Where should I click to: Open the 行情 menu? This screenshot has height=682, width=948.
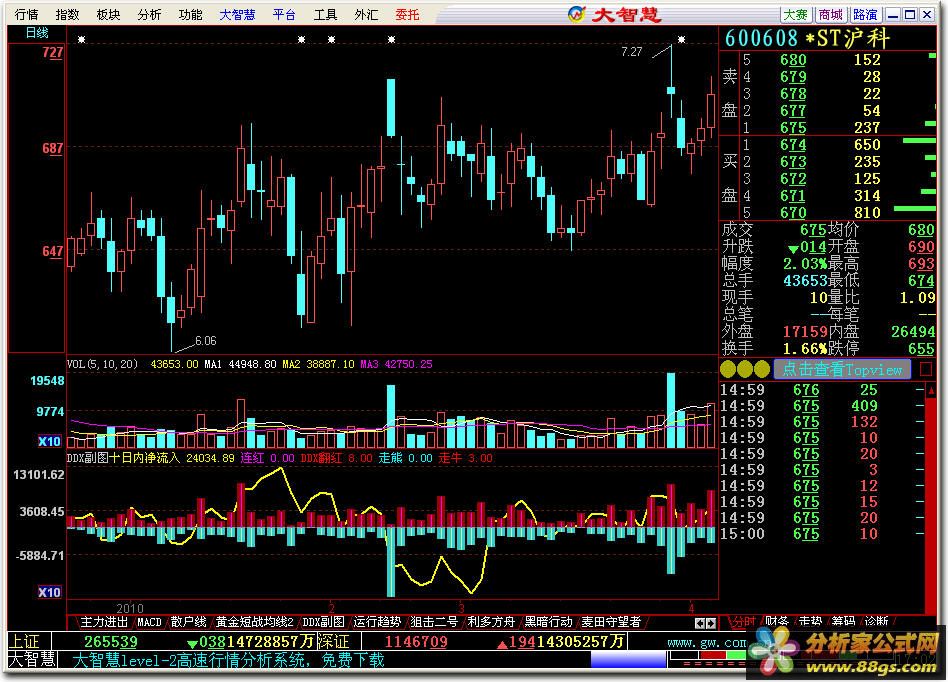pos(25,14)
